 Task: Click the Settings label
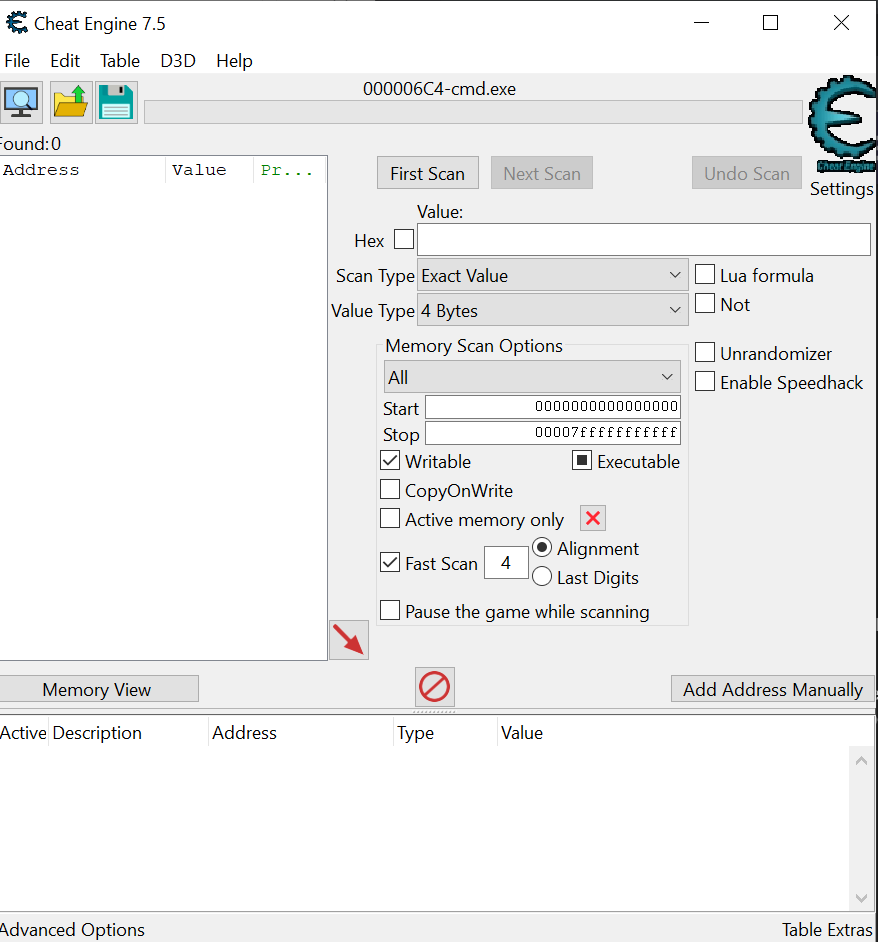point(841,189)
